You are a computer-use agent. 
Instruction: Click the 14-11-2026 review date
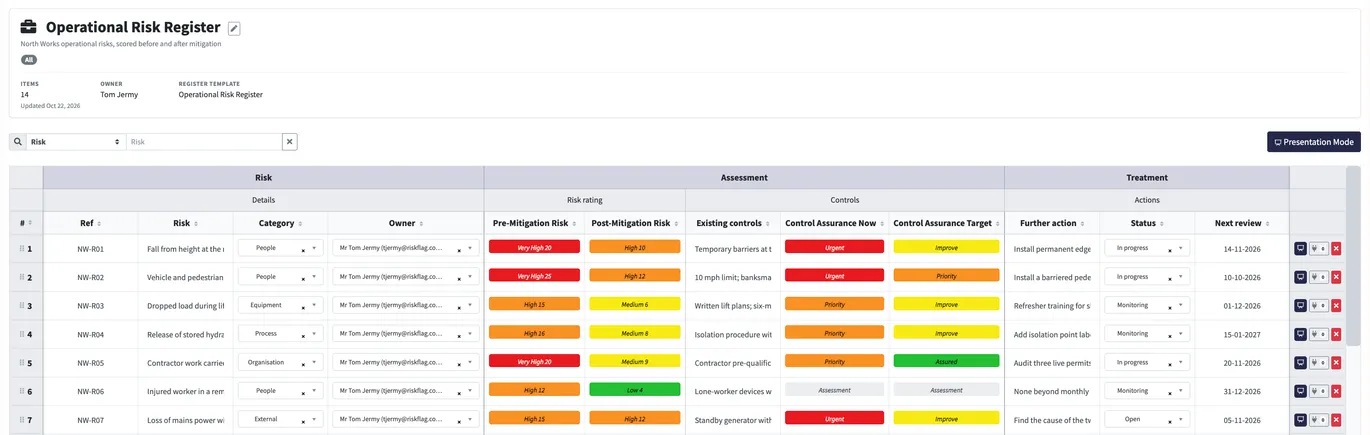(x=1242, y=248)
